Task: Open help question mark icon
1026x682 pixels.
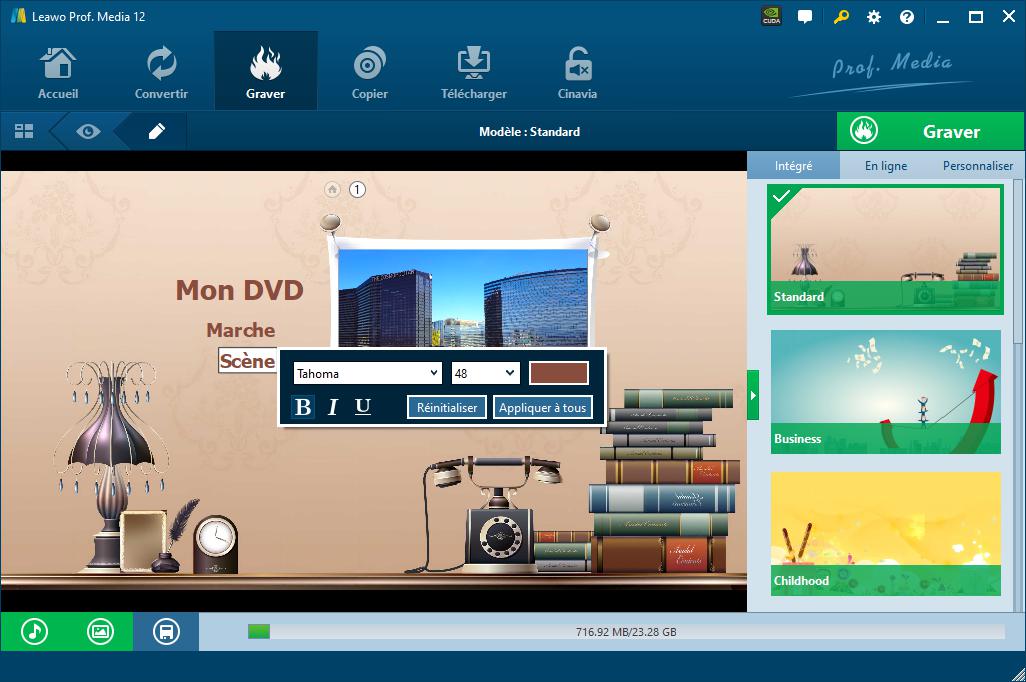Action: (907, 17)
